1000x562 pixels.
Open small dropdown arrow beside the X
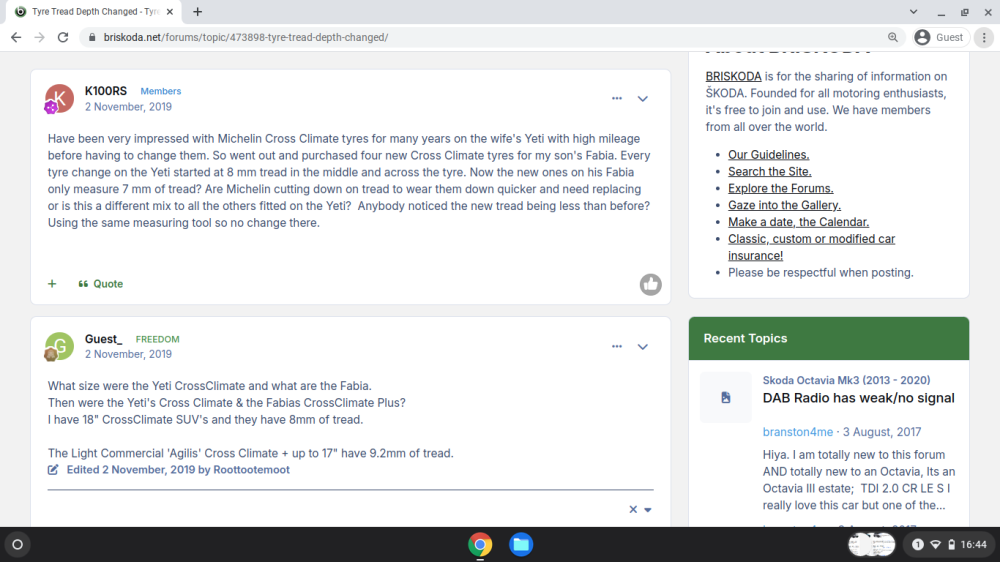pyautogui.click(x=648, y=510)
